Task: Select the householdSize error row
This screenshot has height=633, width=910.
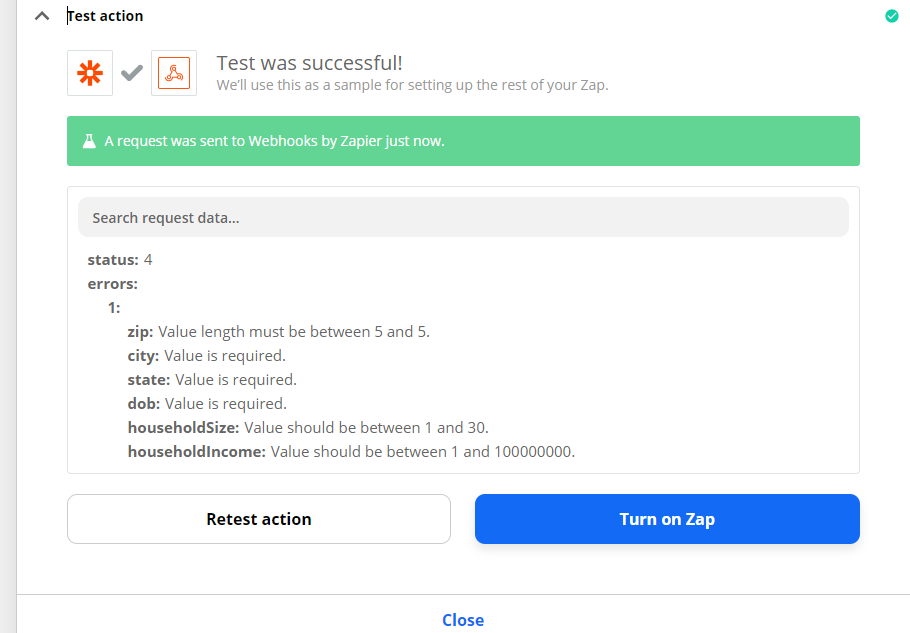Action: tap(308, 428)
